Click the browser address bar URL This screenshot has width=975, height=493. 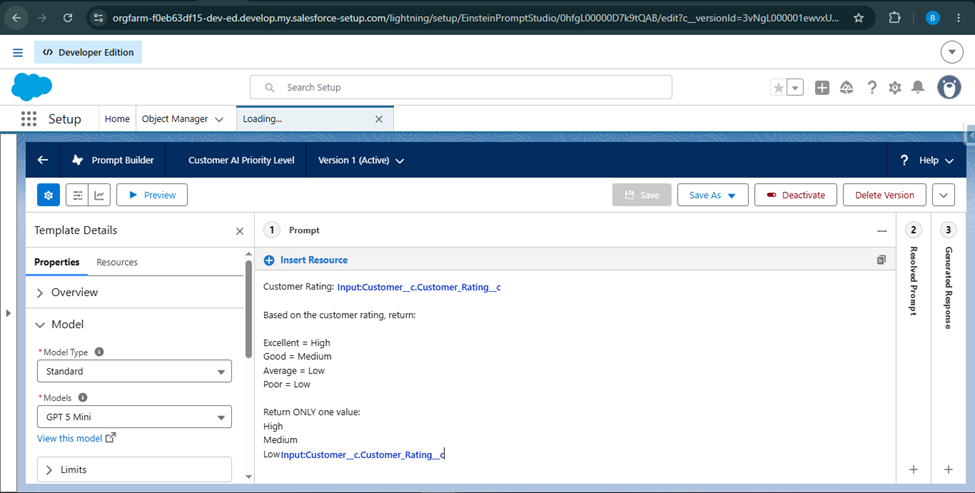(476, 18)
